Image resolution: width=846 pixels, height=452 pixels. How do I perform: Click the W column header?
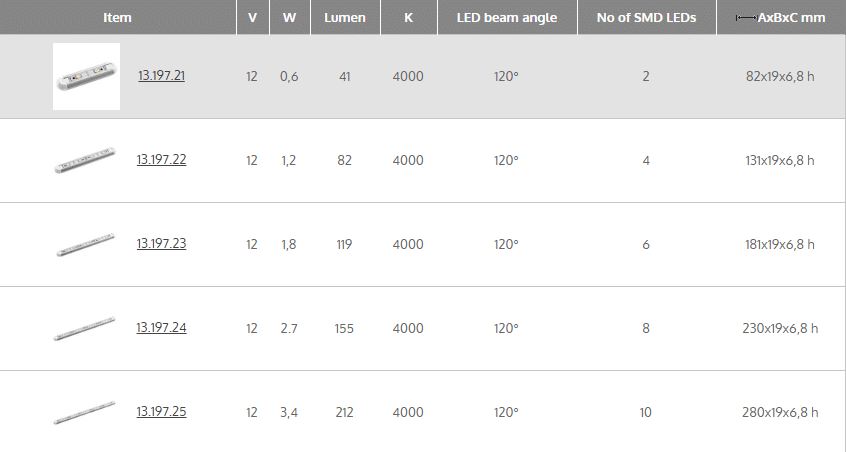(x=289, y=18)
